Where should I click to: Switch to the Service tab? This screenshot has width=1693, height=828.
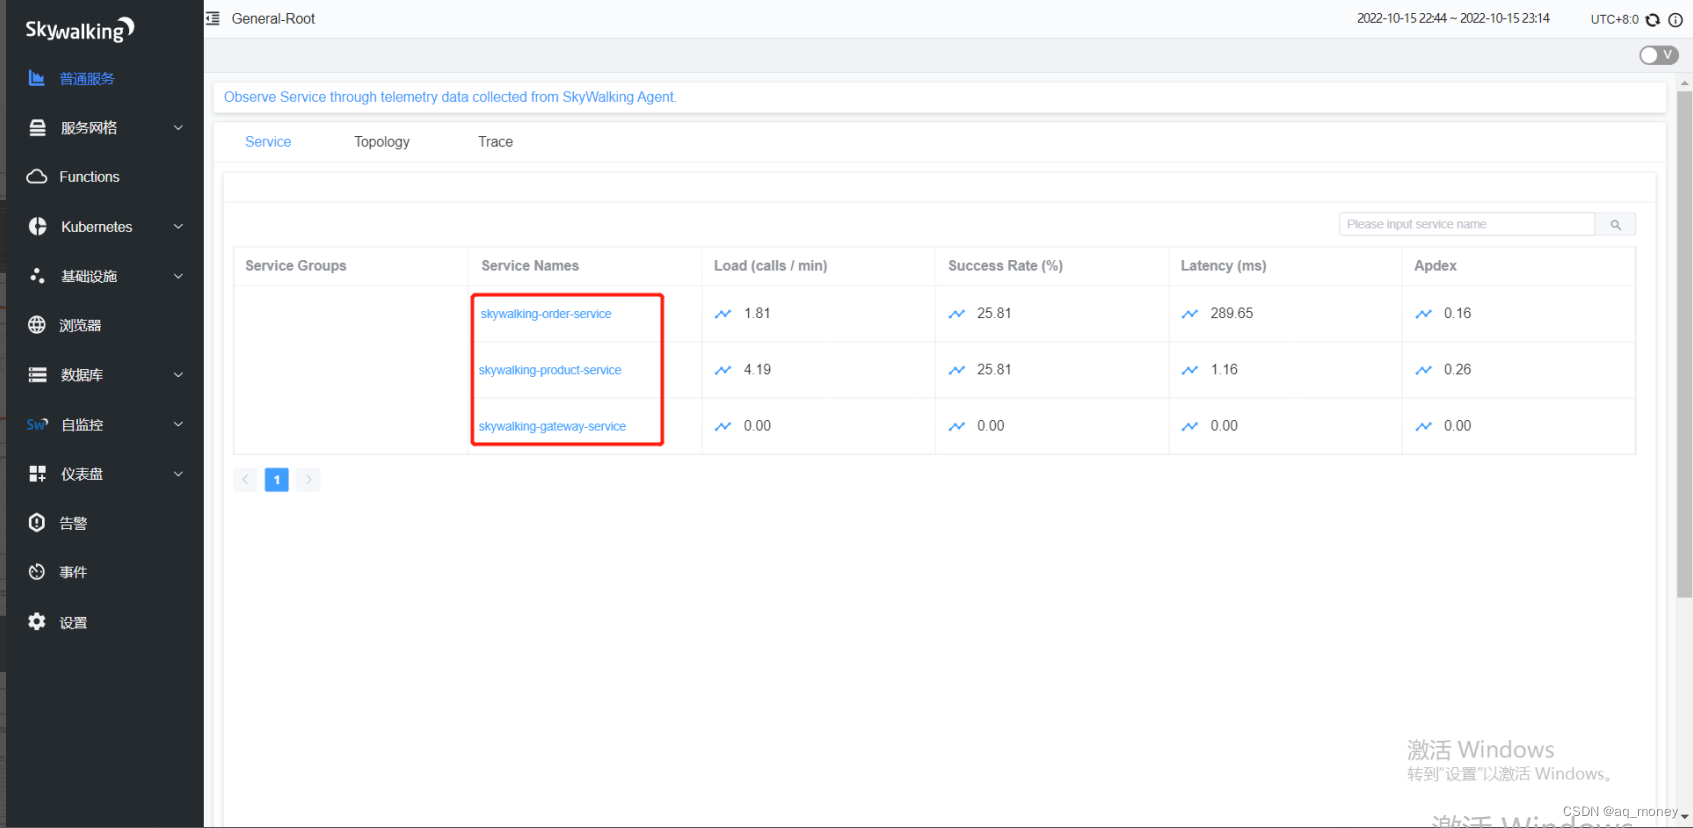268,142
